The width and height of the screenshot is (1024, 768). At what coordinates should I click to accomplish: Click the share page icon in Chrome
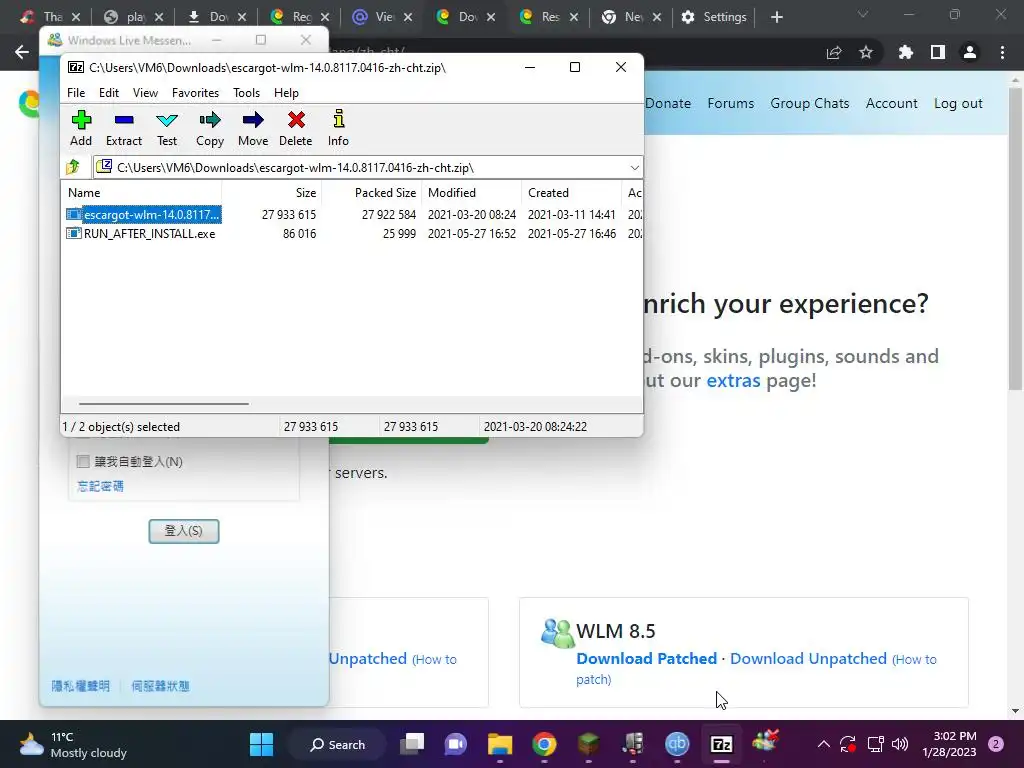tap(834, 52)
